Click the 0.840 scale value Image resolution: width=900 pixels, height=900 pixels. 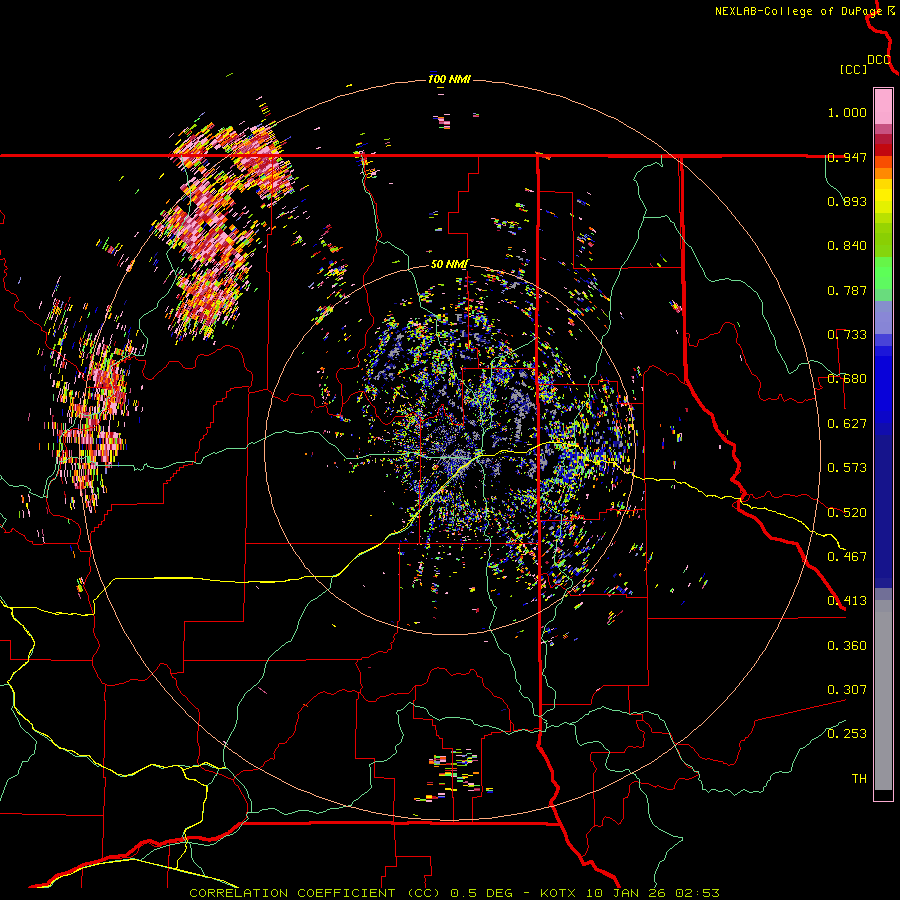[x=847, y=246]
